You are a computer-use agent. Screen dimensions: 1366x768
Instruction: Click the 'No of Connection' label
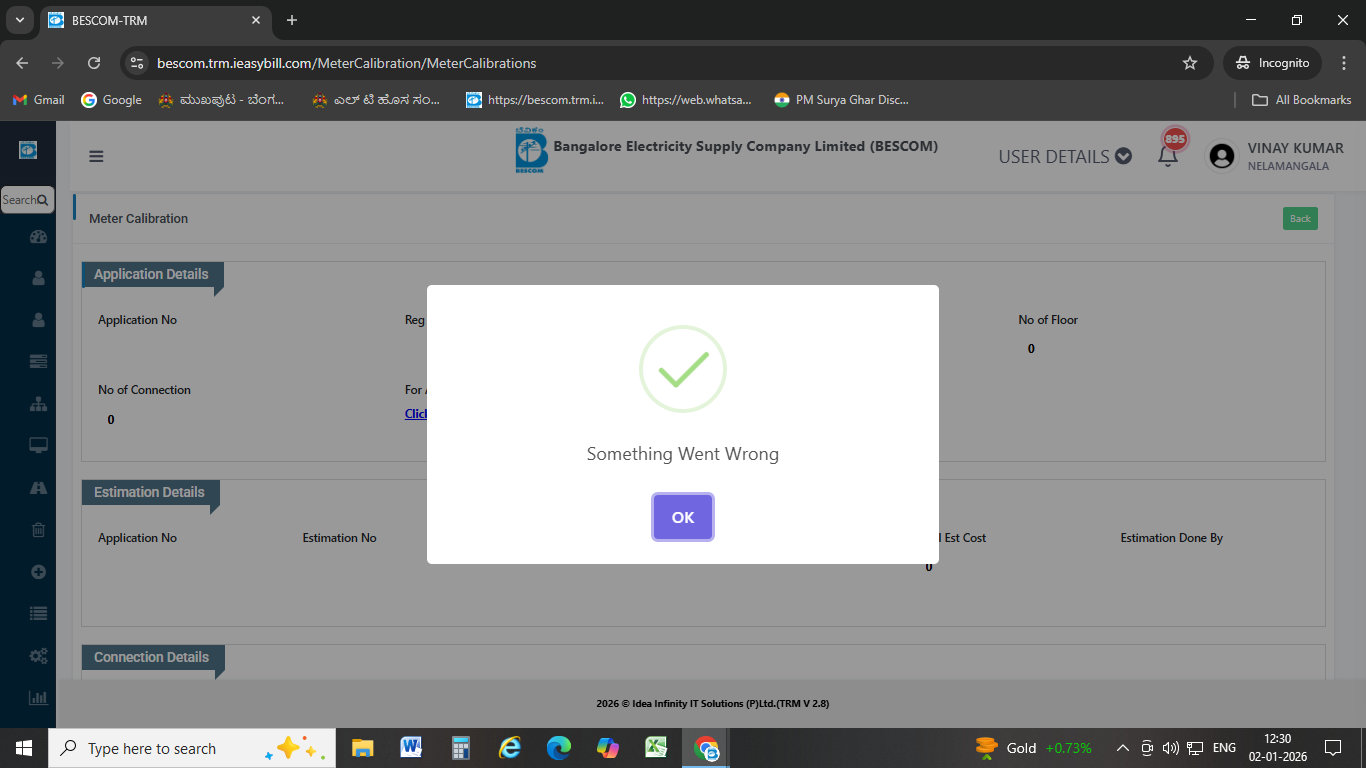point(144,390)
